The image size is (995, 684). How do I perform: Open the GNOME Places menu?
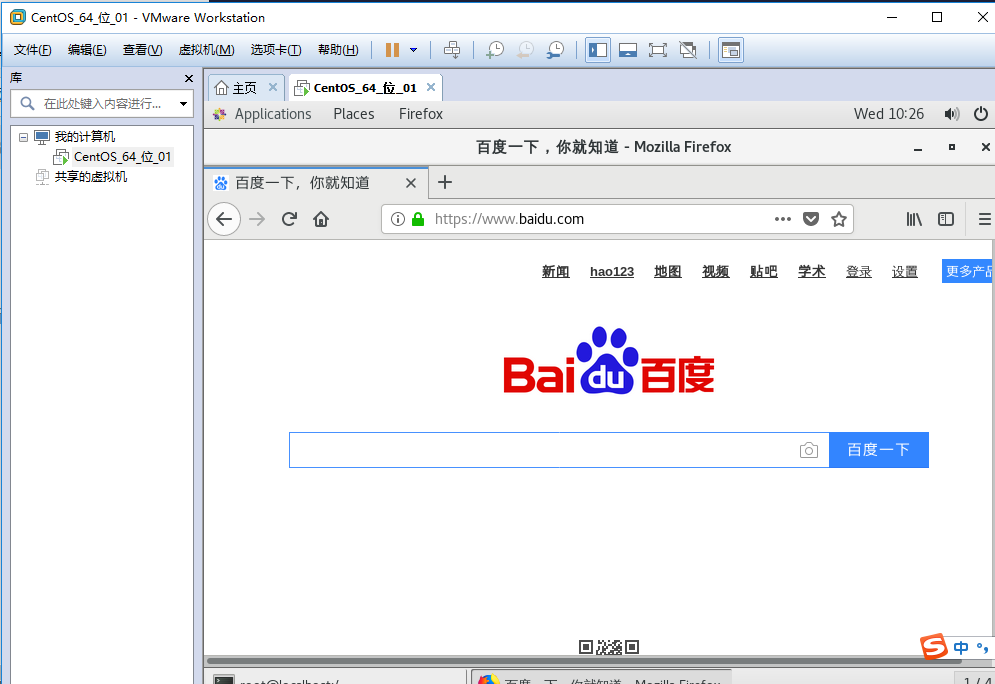tap(353, 114)
